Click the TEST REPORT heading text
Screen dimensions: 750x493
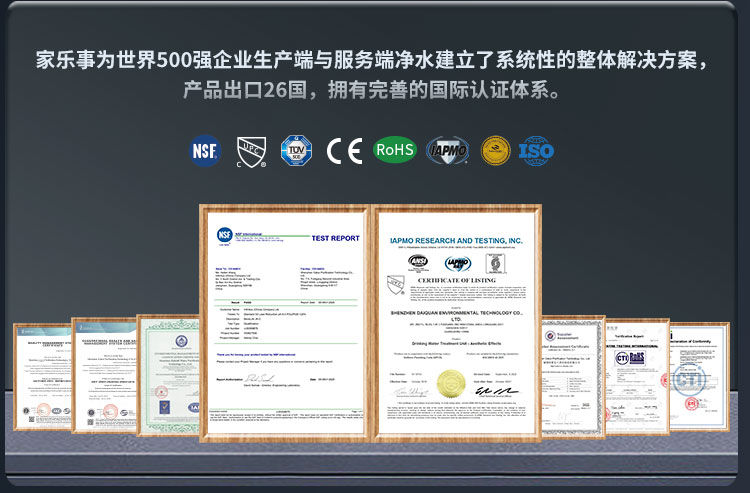coord(335,238)
